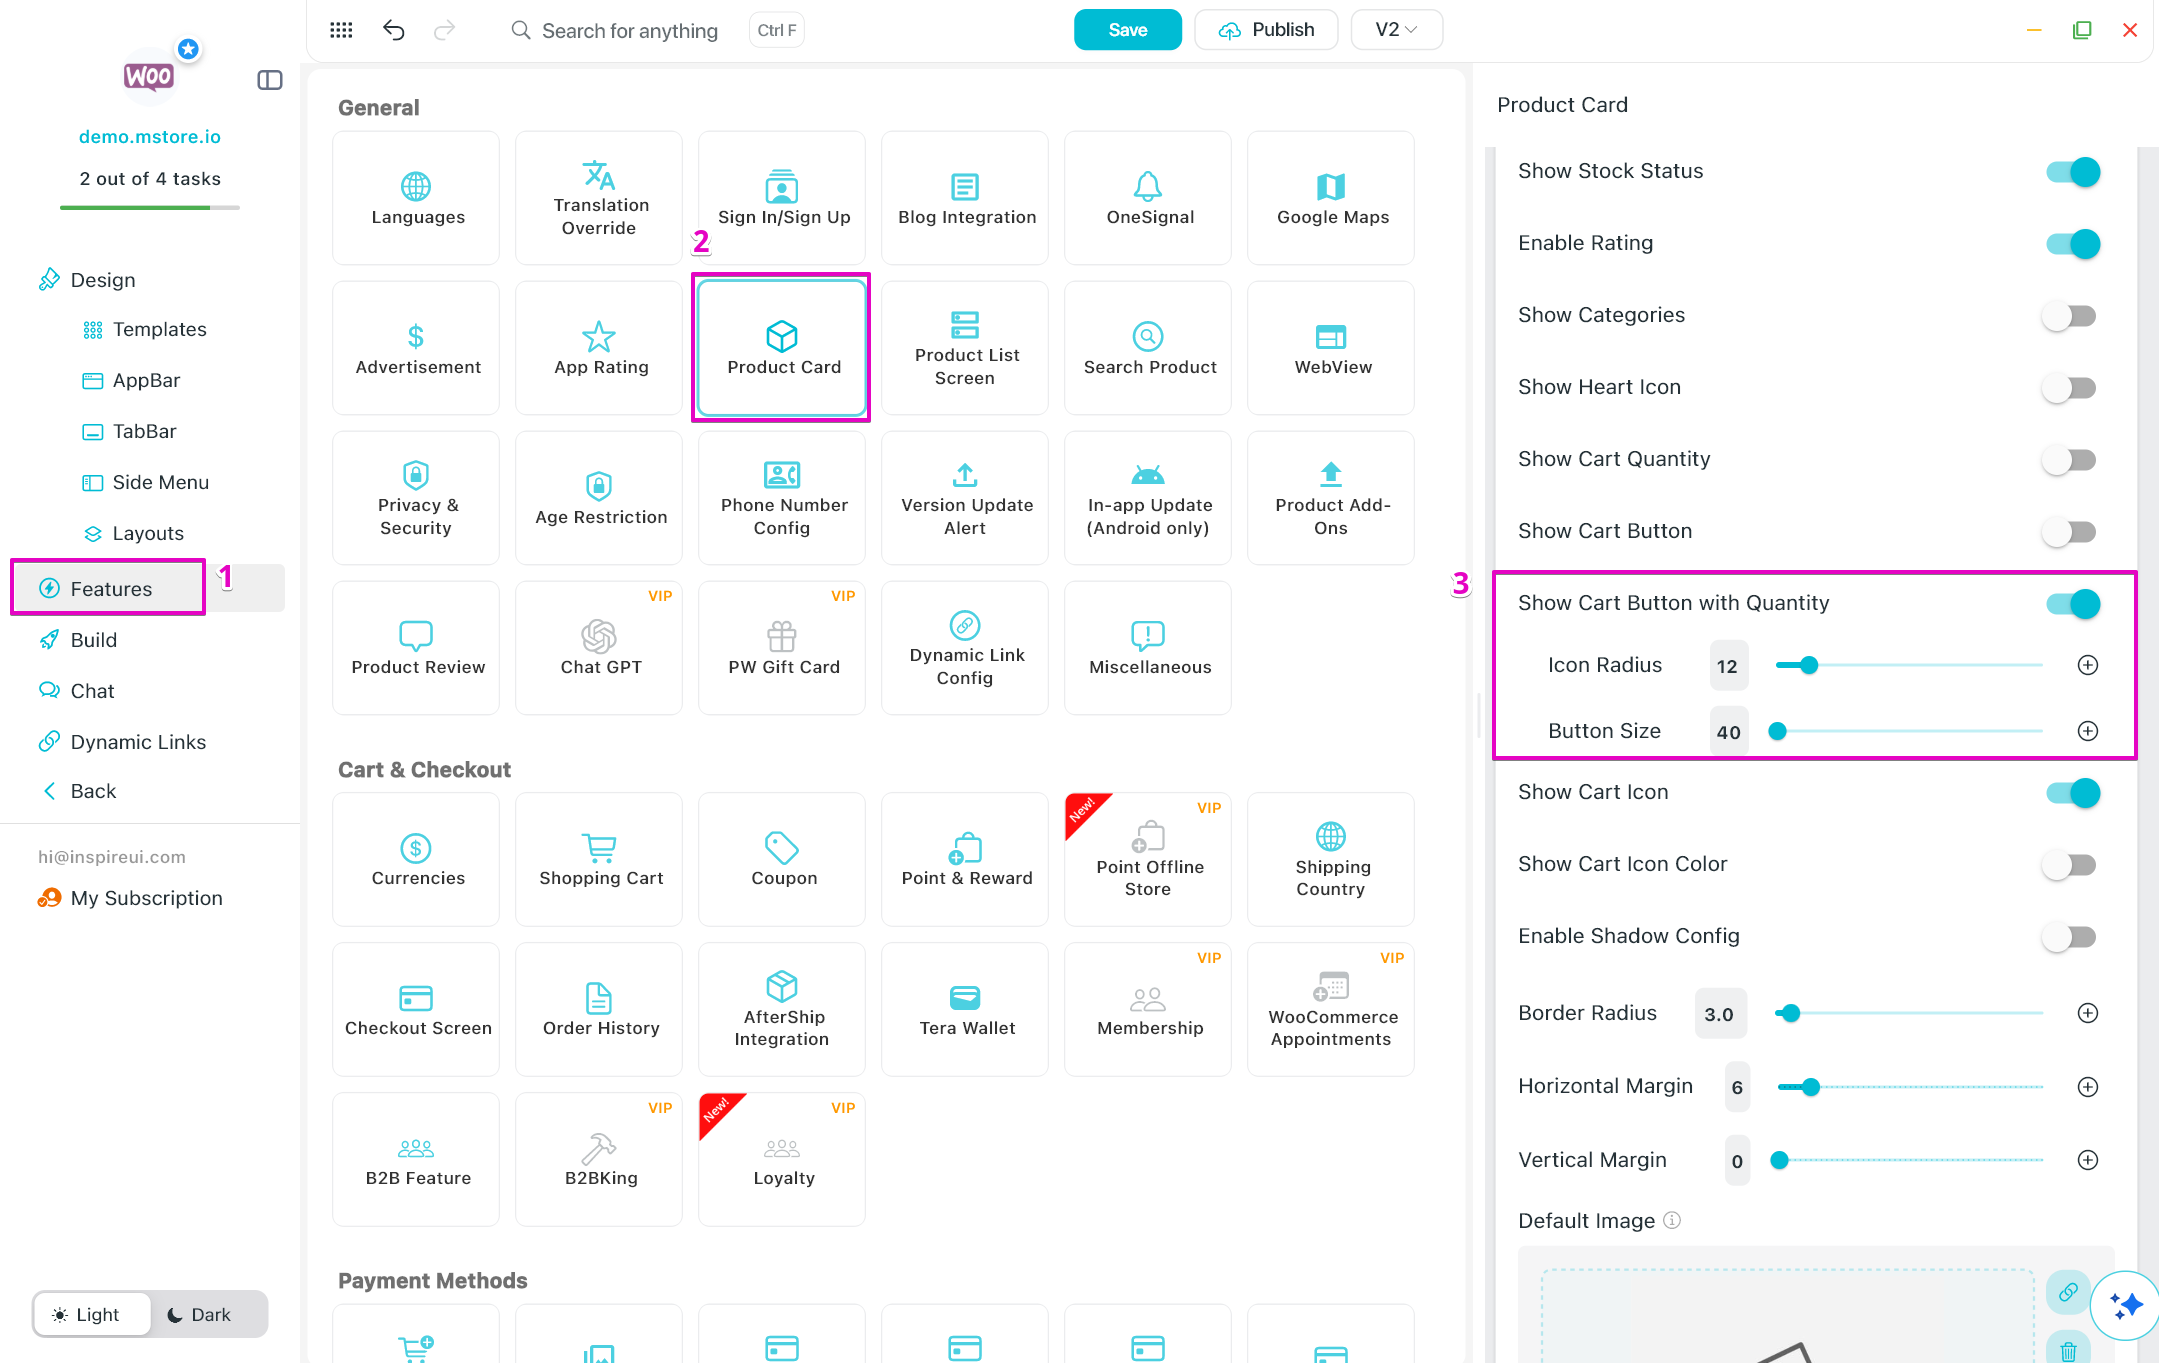Image resolution: width=2159 pixels, height=1363 pixels.
Task: Enable the Show Heart Icon toggle
Action: [x=2069, y=388]
